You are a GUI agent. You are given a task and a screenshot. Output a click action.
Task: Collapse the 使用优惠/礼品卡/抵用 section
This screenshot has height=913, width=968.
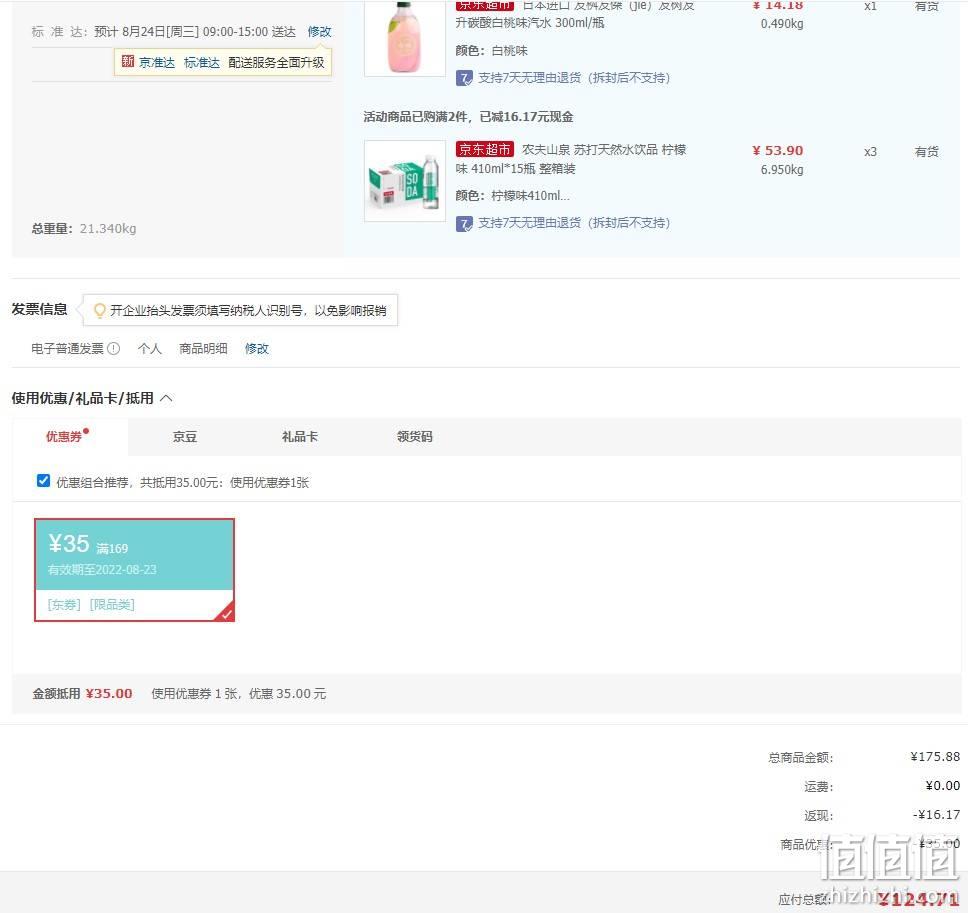(x=166, y=399)
